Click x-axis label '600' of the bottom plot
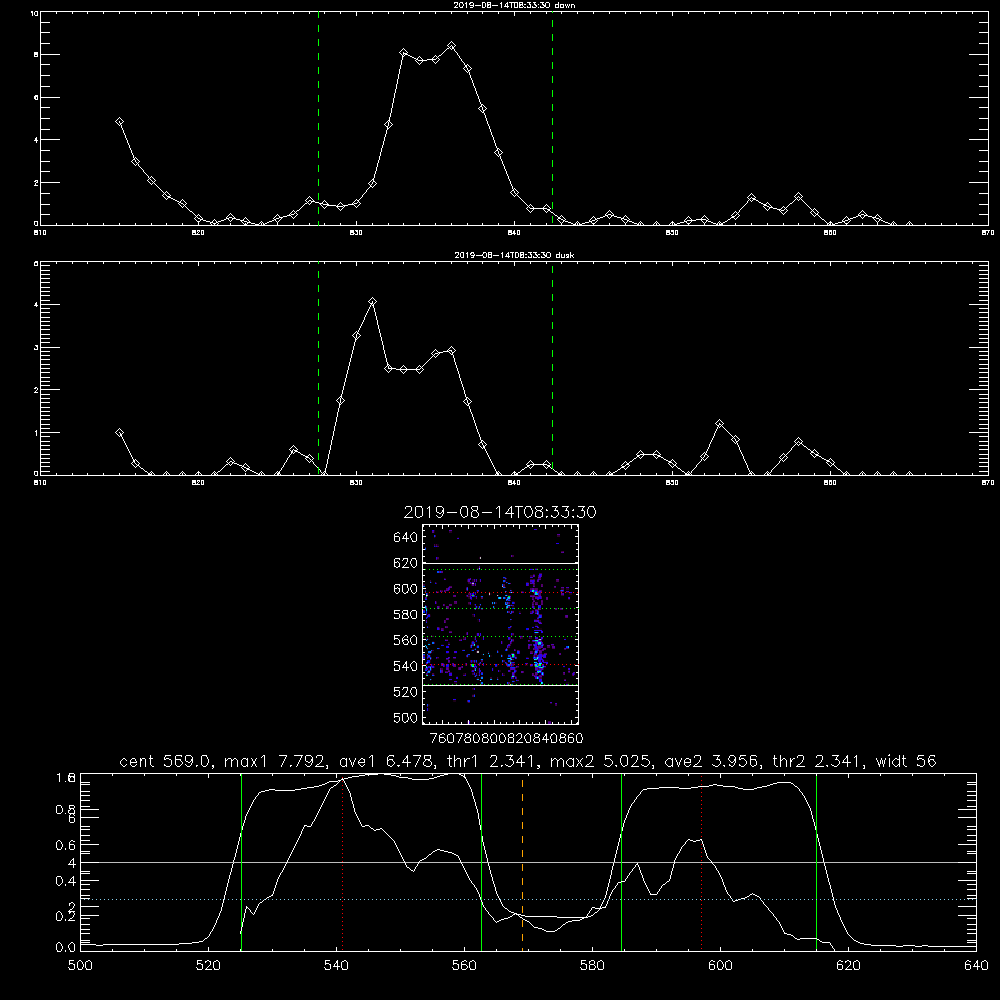 pyautogui.click(x=721, y=966)
